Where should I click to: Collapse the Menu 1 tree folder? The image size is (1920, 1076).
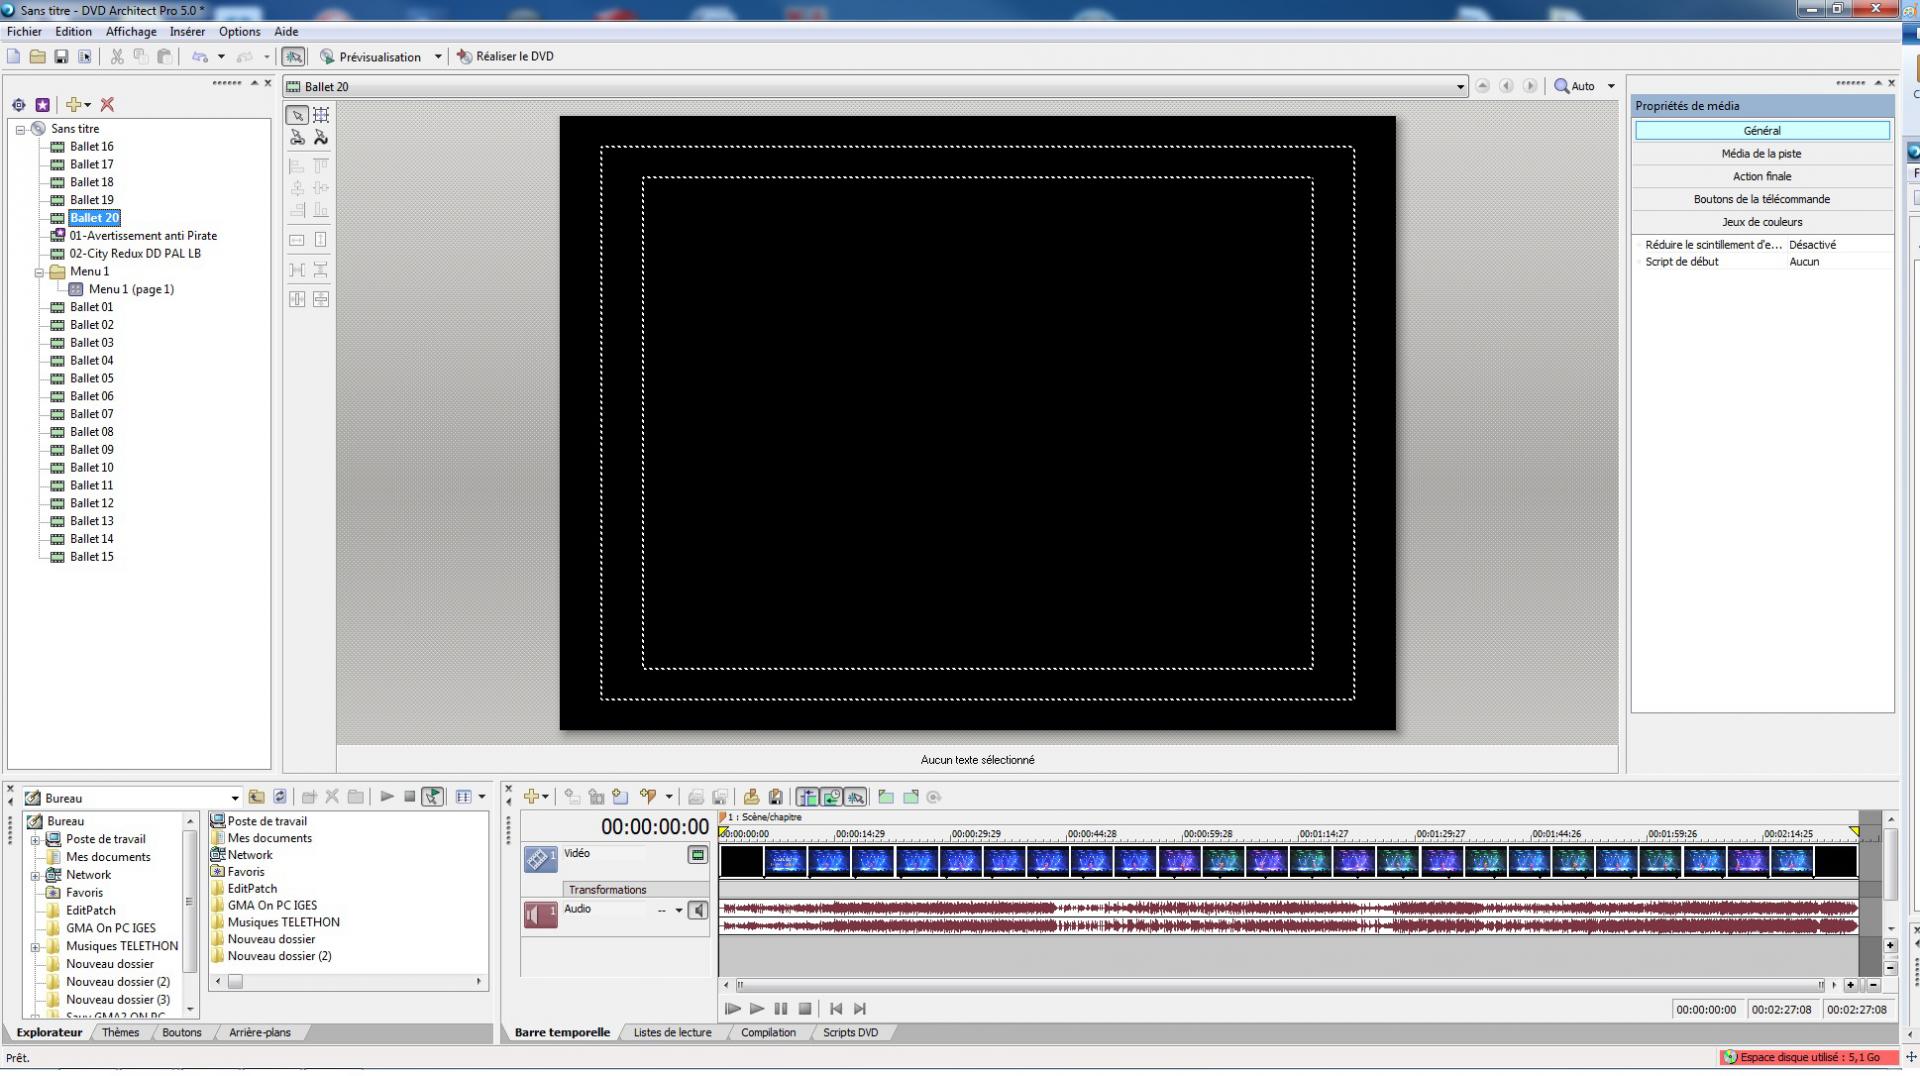pyautogui.click(x=40, y=272)
